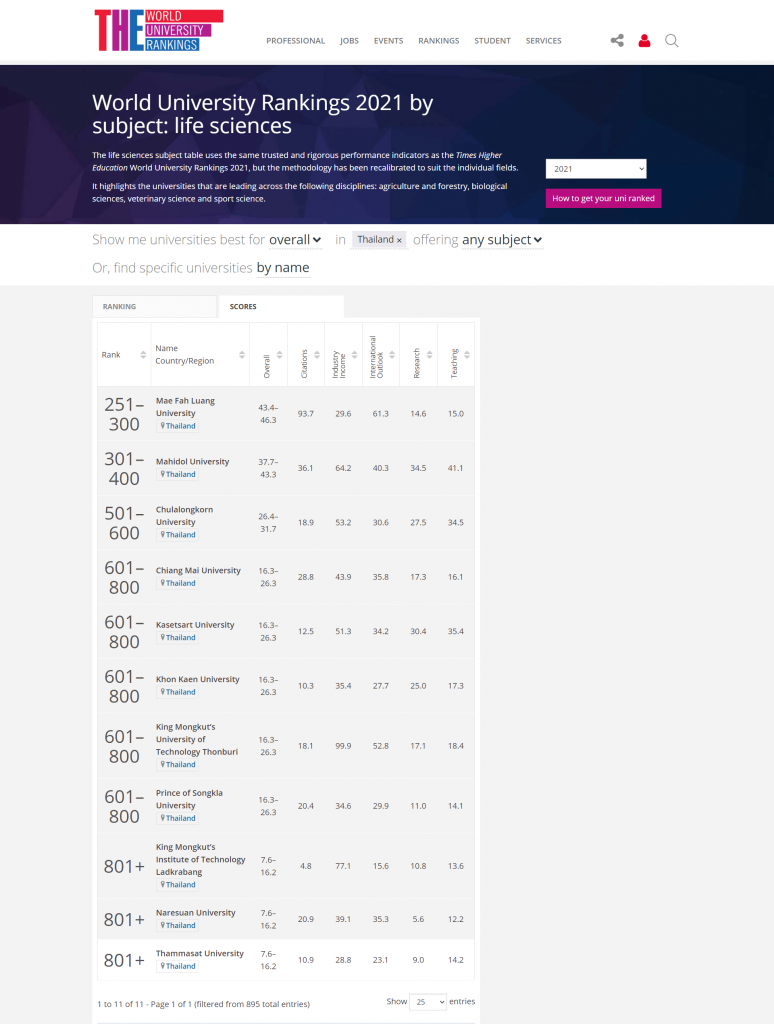Click Thailand tag under Chiang Mai University

click(178, 584)
